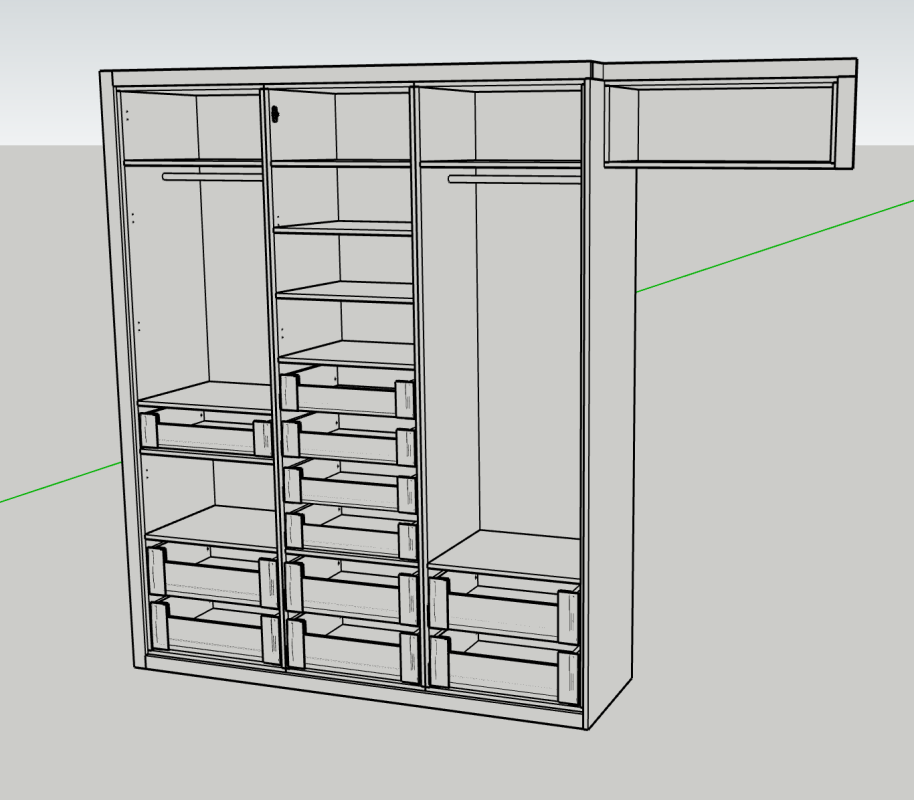
Task: Select the hanging rod in the right compartment
Action: 515,180
